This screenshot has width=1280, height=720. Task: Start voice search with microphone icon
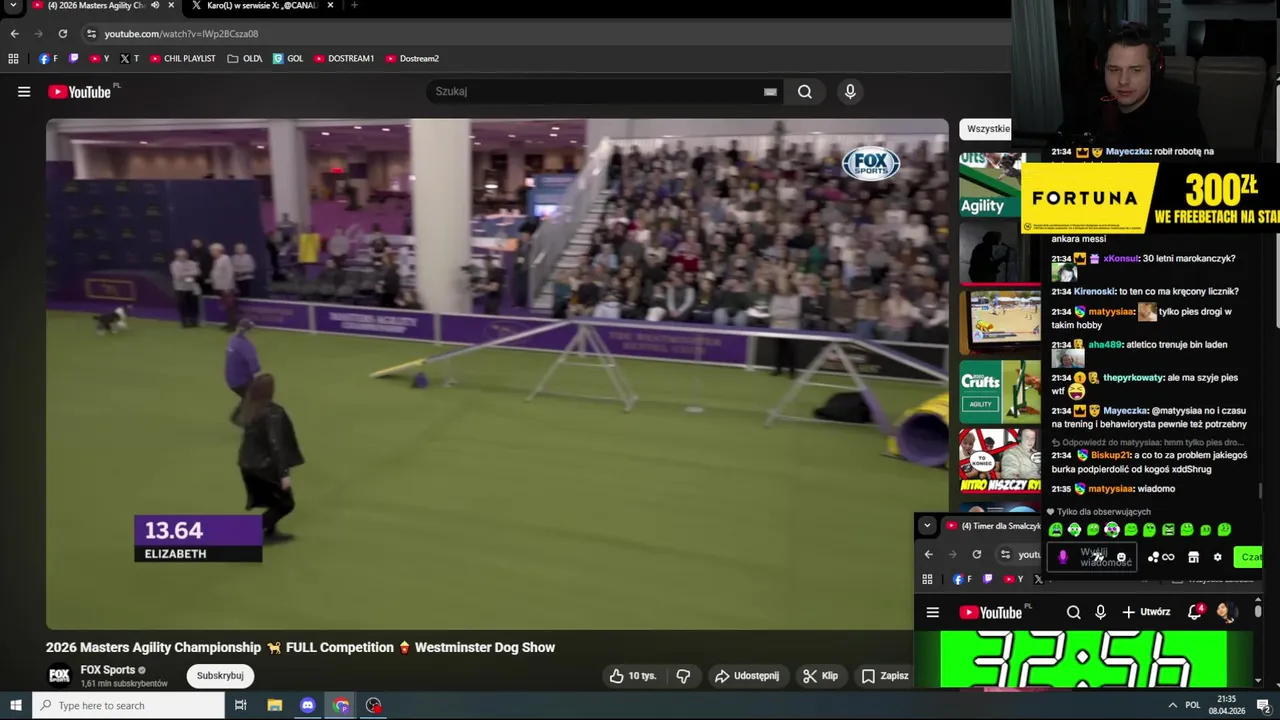850,92
